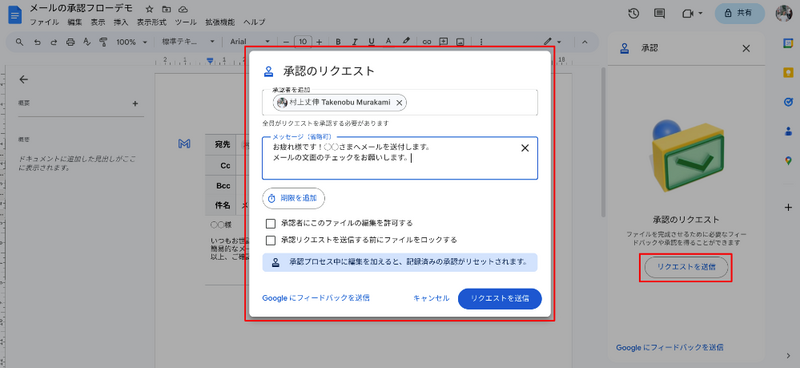Click the 共有 share button
The height and width of the screenshot is (368, 800).
739,14
